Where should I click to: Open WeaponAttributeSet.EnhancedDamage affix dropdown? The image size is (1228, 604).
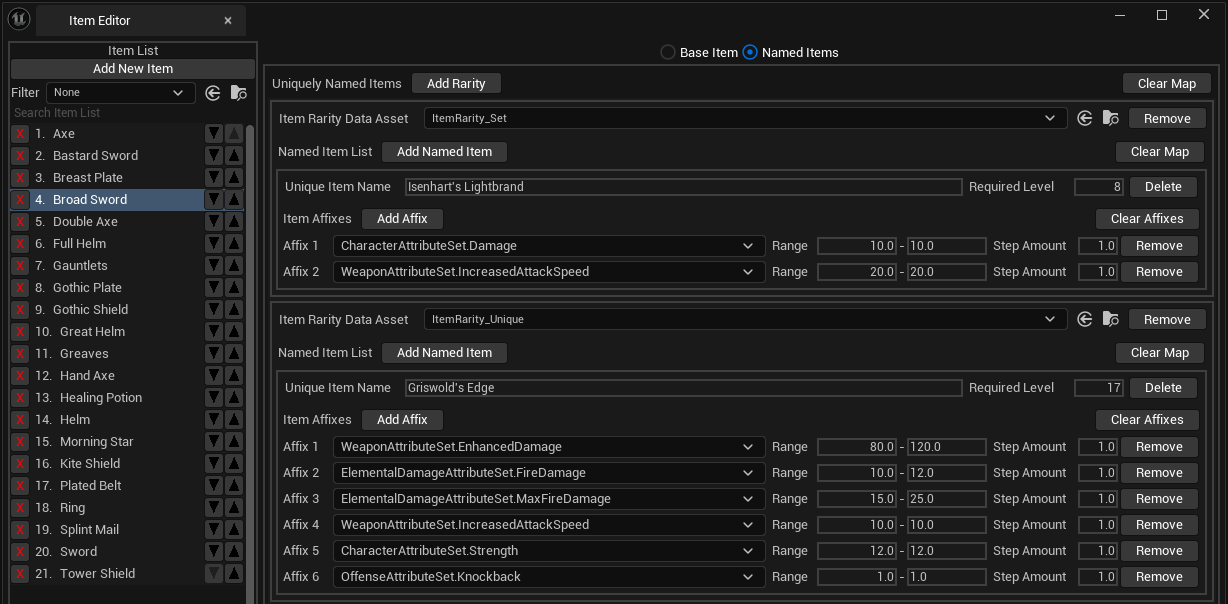[x=549, y=447]
